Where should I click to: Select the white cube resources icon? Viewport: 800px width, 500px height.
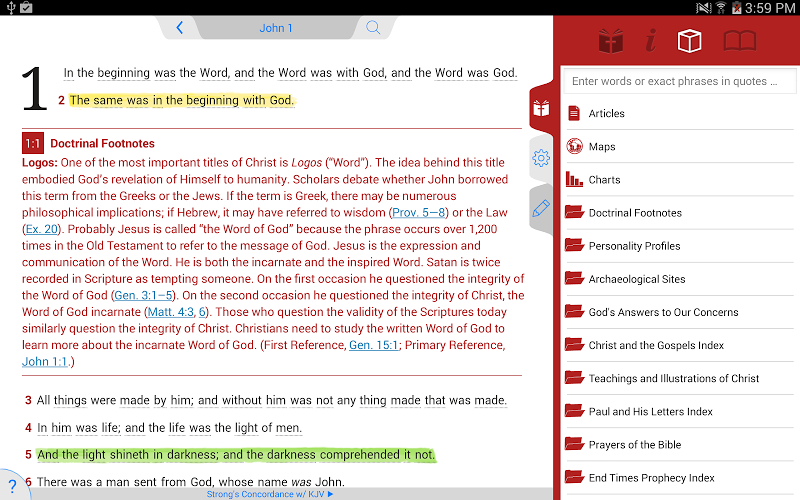tap(689, 41)
